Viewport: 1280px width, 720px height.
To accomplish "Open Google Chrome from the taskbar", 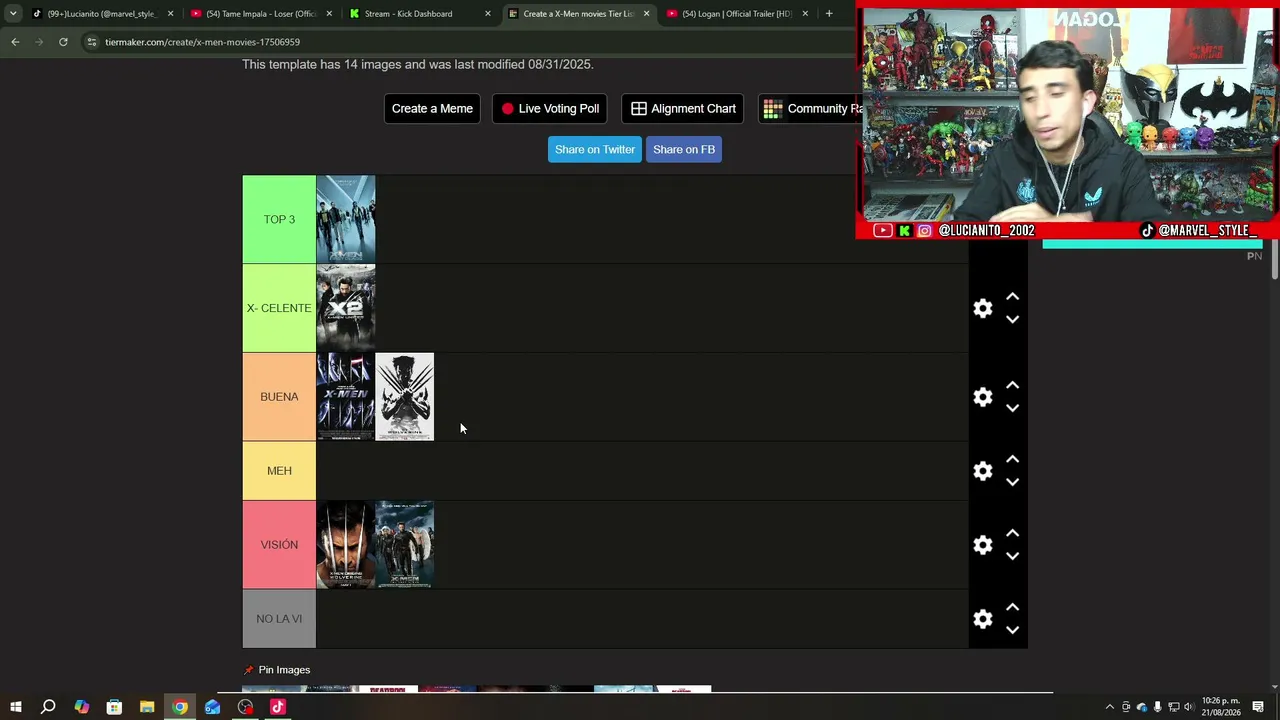I will coord(180,707).
